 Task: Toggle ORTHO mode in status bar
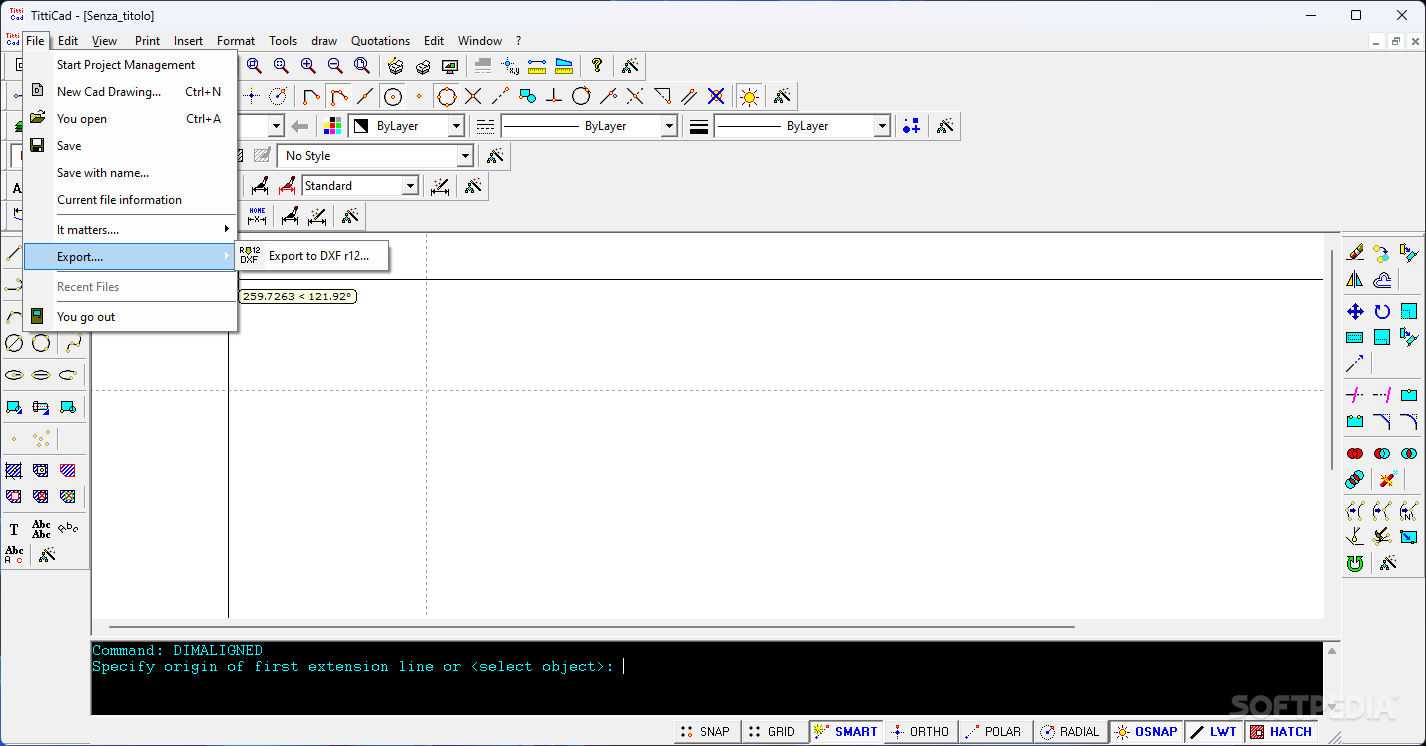pyautogui.click(x=920, y=731)
